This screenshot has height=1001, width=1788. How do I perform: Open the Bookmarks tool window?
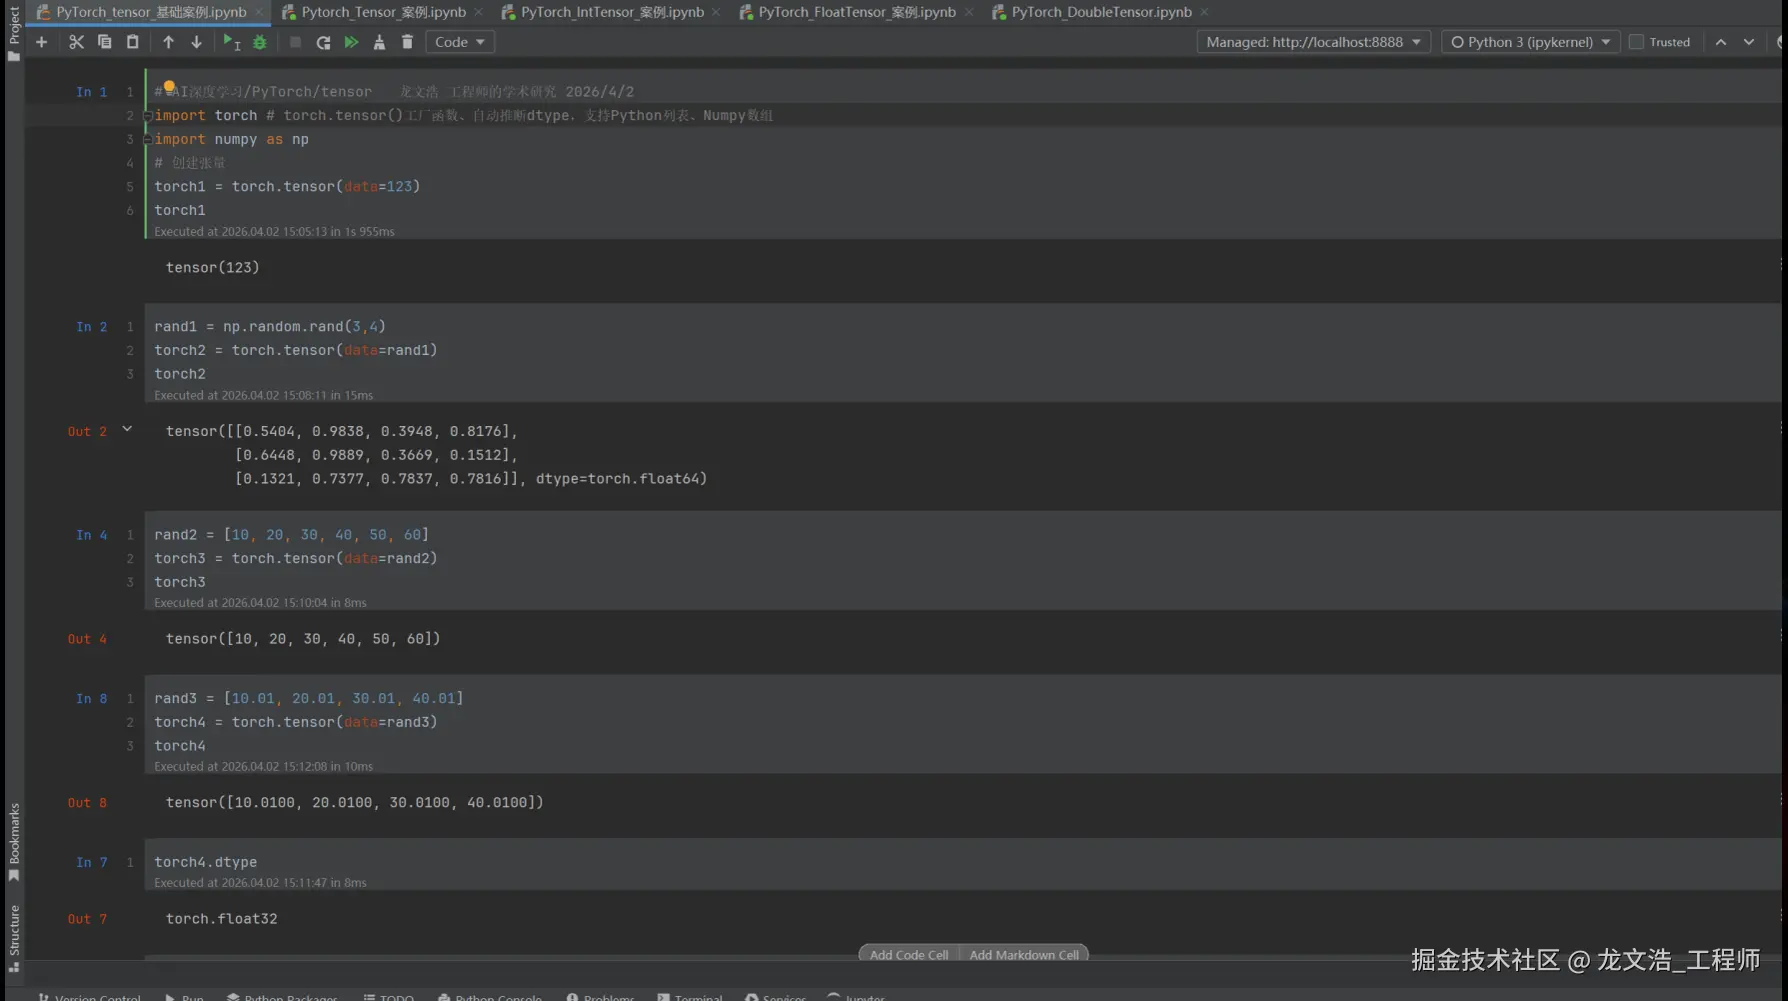(14, 841)
